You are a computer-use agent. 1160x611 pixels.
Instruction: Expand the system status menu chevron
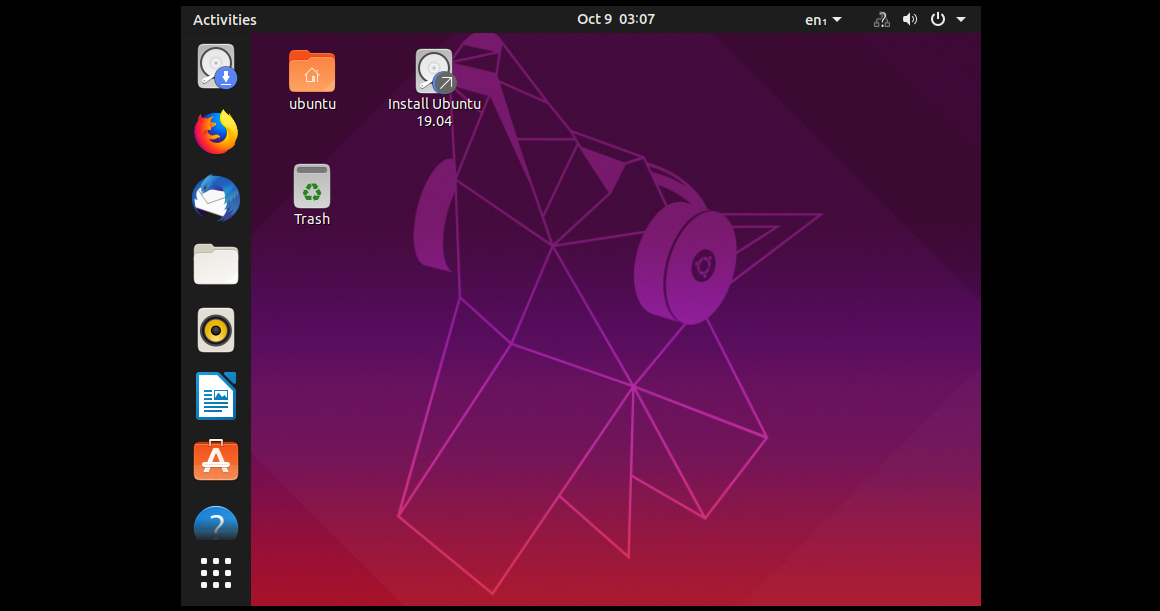point(960,19)
